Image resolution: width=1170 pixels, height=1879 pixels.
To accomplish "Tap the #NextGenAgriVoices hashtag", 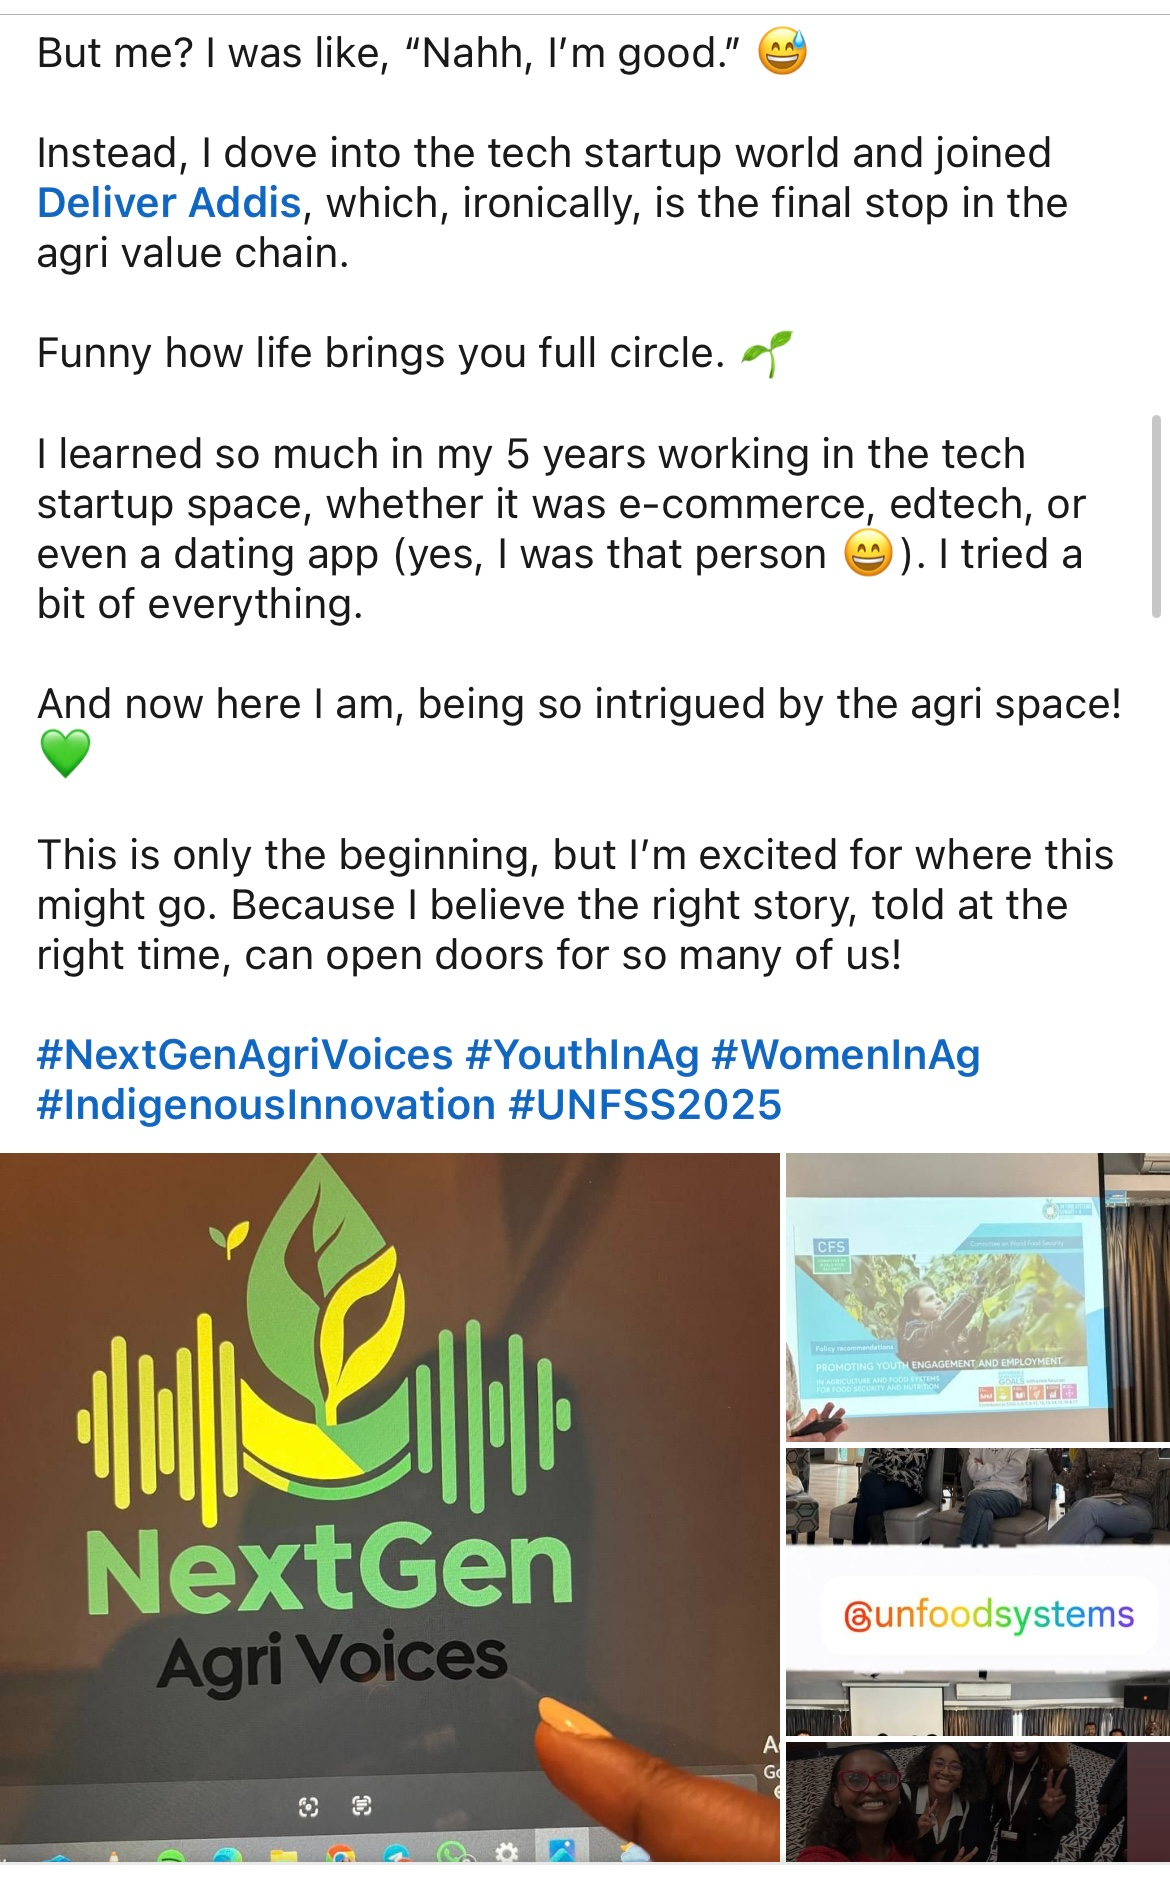I will 245,1055.
